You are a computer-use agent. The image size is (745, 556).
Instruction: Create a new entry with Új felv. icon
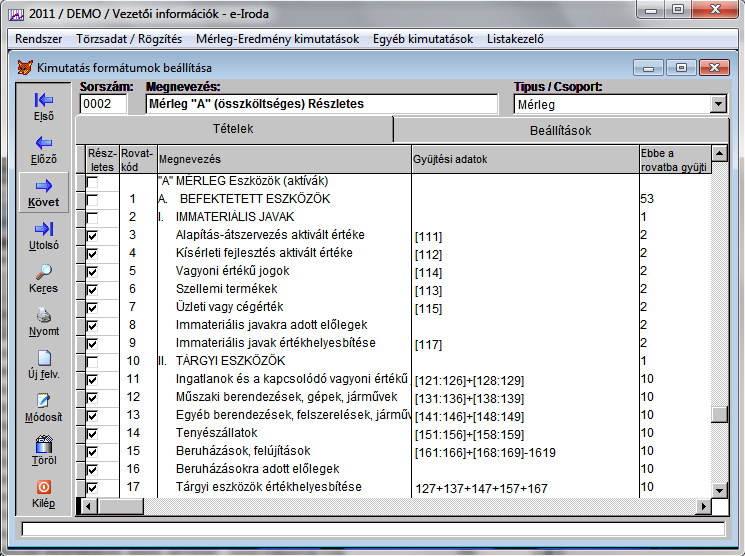click(44, 359)
